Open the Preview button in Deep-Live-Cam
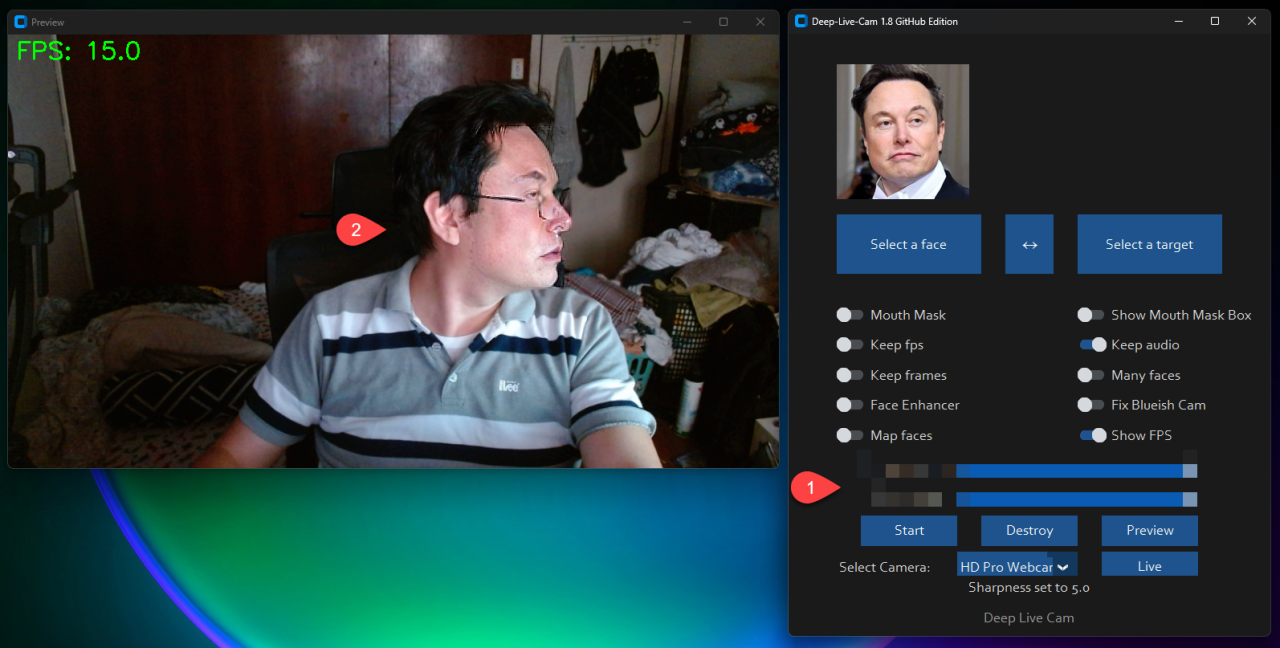 pyautogui.click(x=1150, y=530)
